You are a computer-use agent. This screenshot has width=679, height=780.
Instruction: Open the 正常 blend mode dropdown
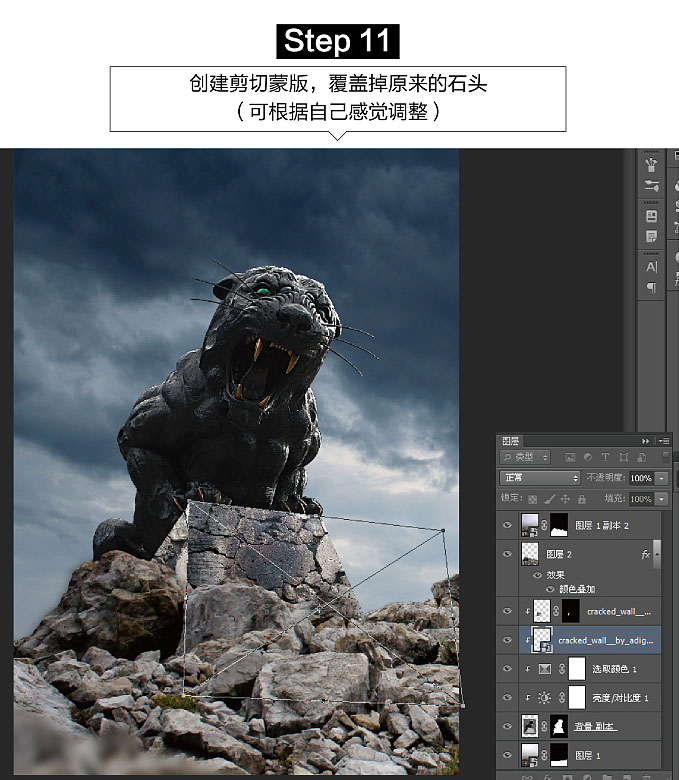point(540,478)
